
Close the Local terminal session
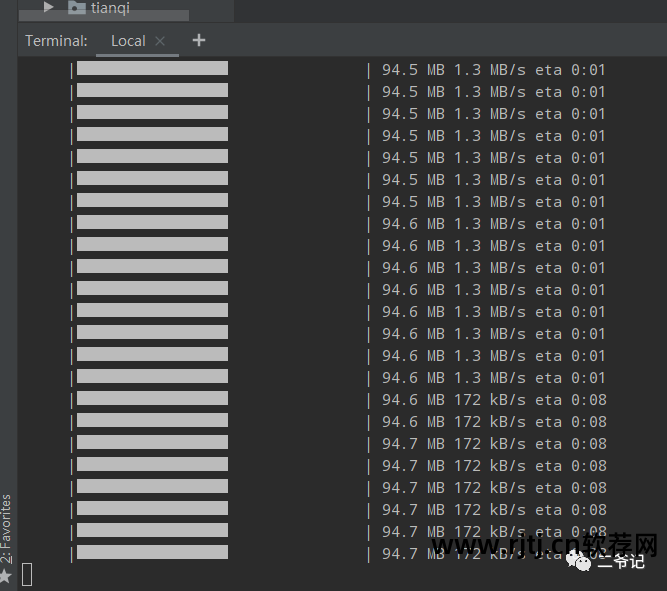pyautogui.click(x=160, y=41)
